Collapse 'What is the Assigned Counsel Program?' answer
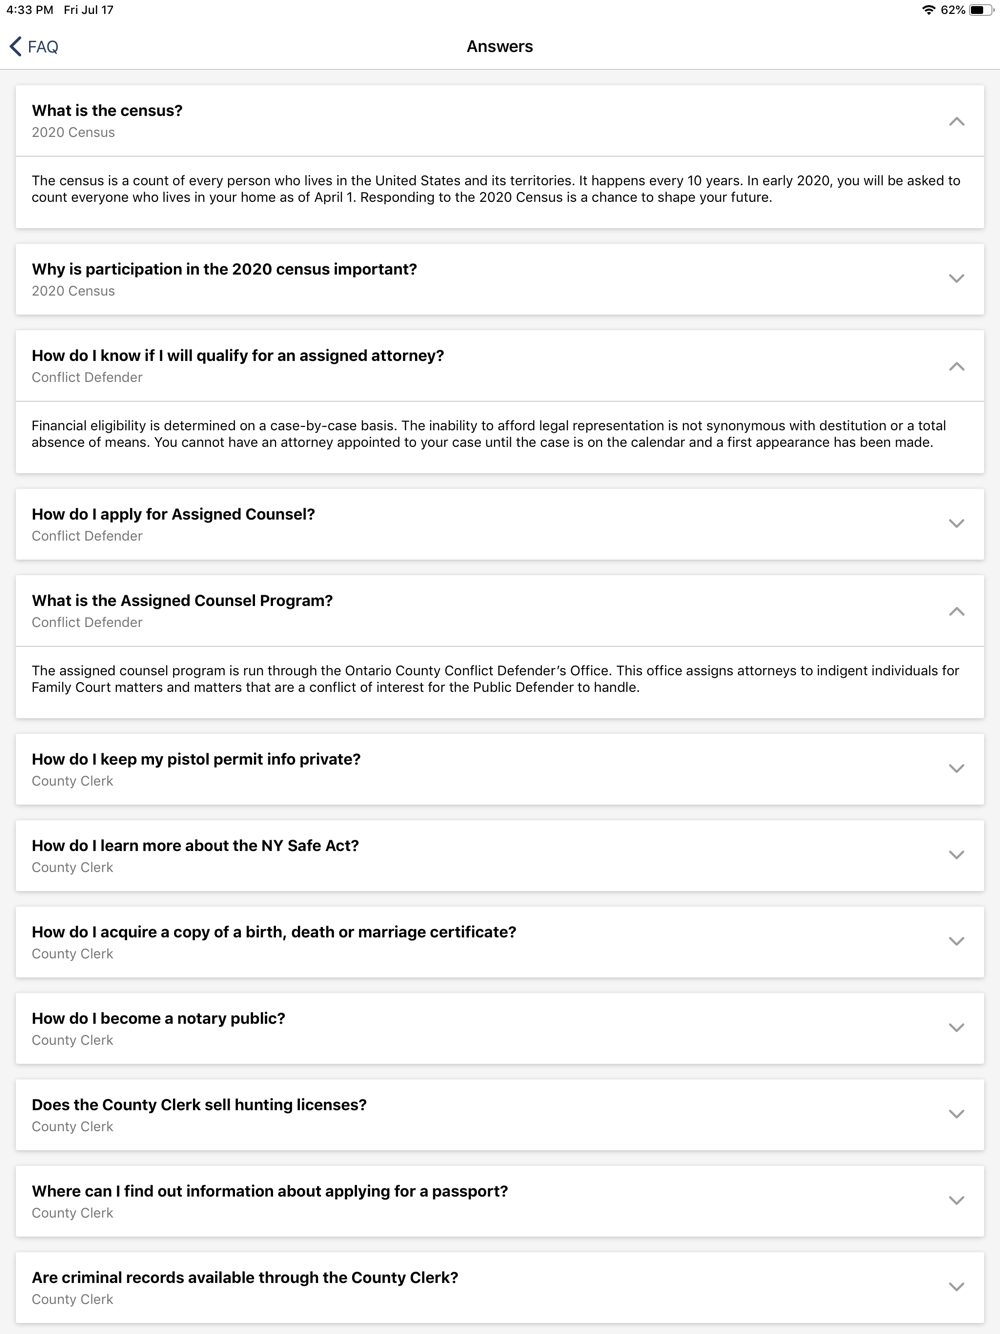This screenshot has width=1000, height=1334. (956, 611)
